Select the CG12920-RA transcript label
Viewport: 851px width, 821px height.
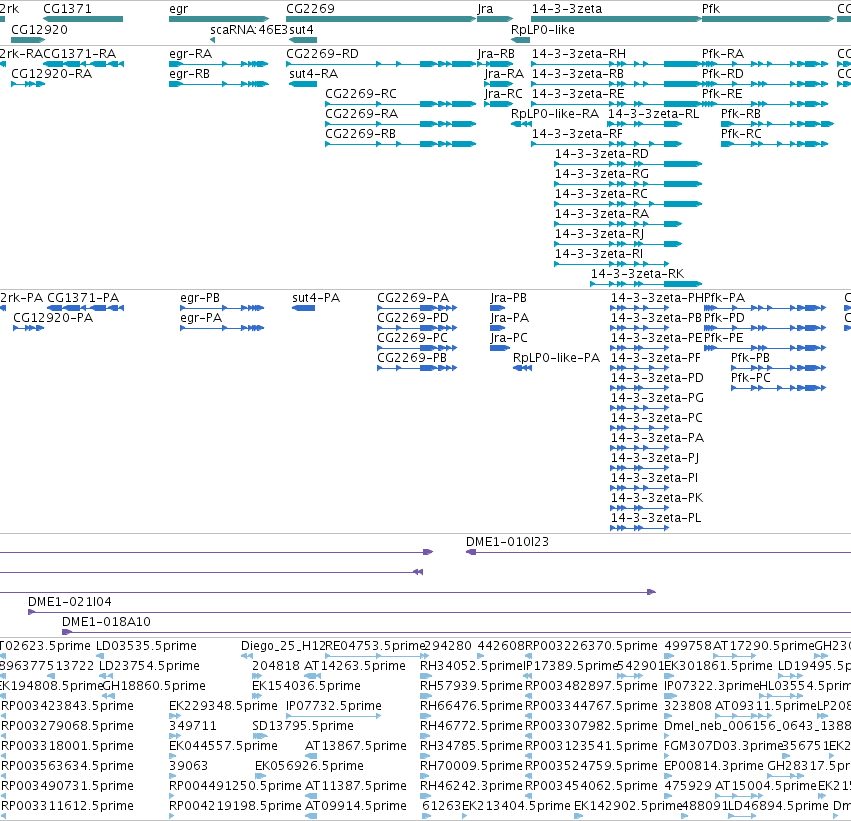pos(52,73)
